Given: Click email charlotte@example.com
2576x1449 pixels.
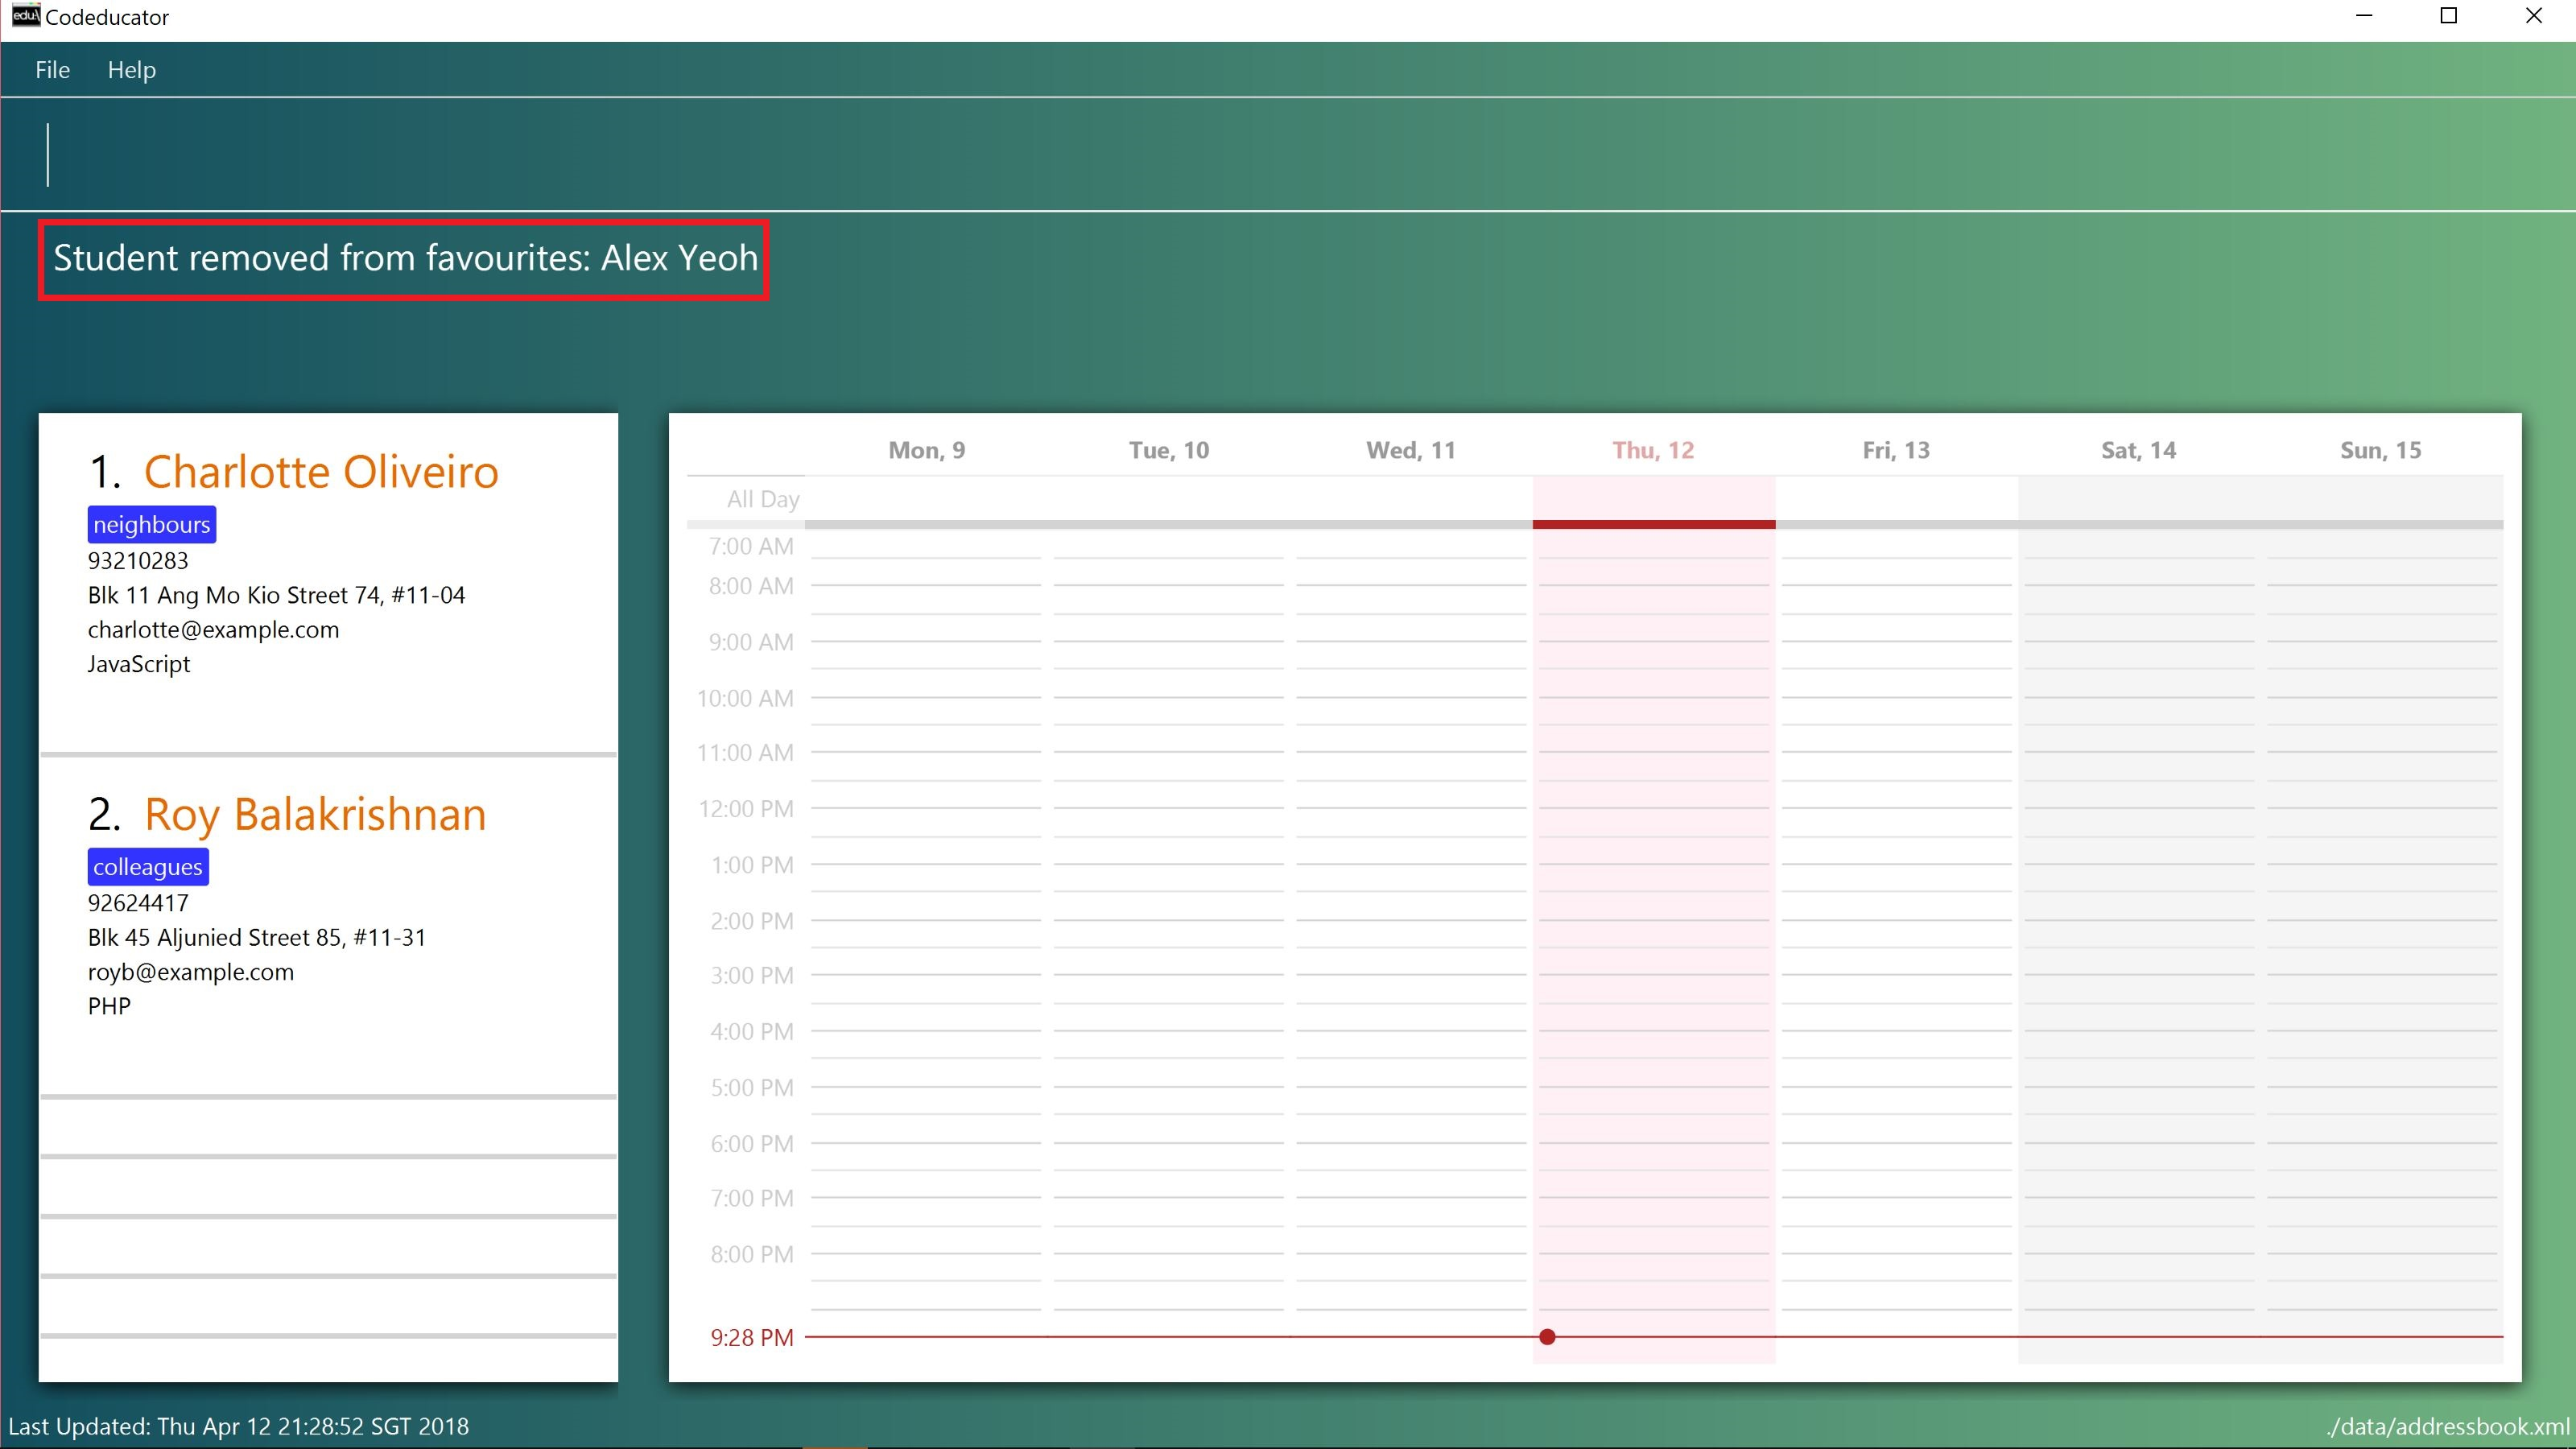Looking at the screenshot, I should [213, 630].
